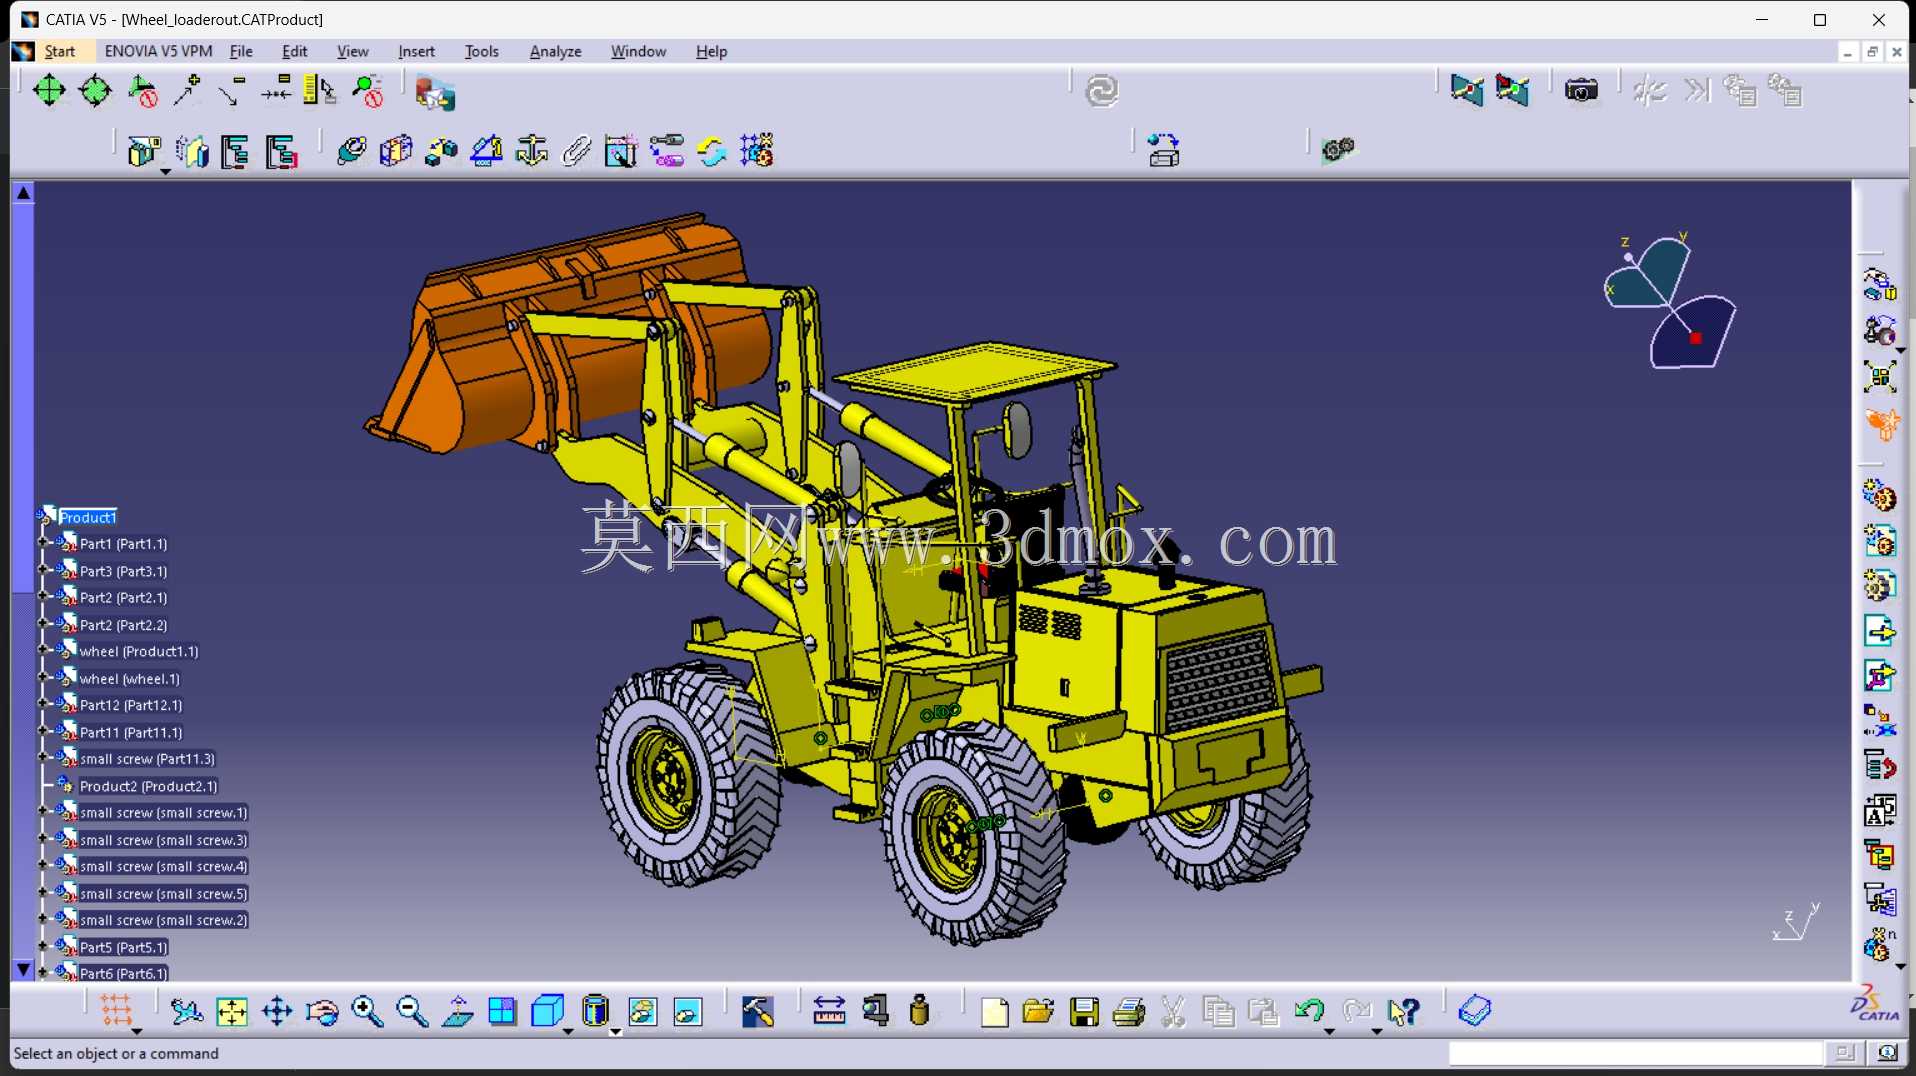Click the Snap tool with green diagonal arrows
Image resolution: width=1916 pixels, height=1076 pixels.
point(95,91)
